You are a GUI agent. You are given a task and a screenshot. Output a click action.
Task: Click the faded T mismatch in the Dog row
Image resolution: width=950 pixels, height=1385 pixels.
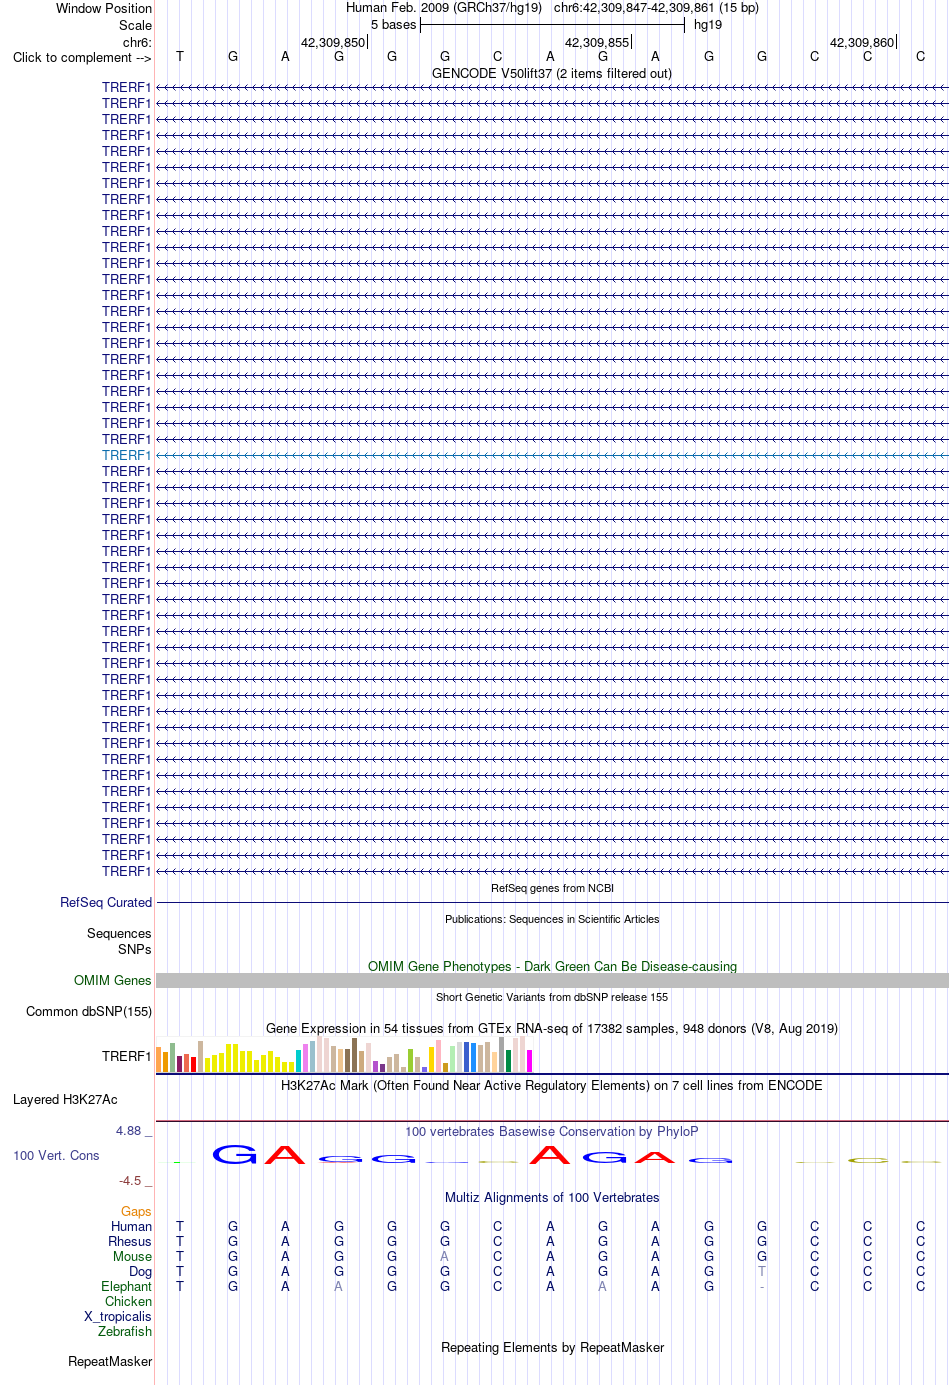762,1272
